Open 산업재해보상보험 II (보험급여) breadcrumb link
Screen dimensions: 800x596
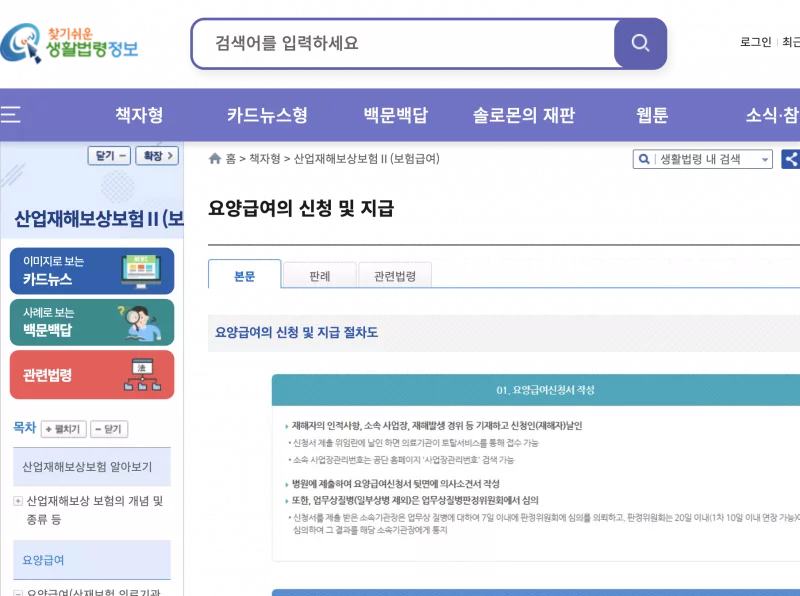point(366,159)
